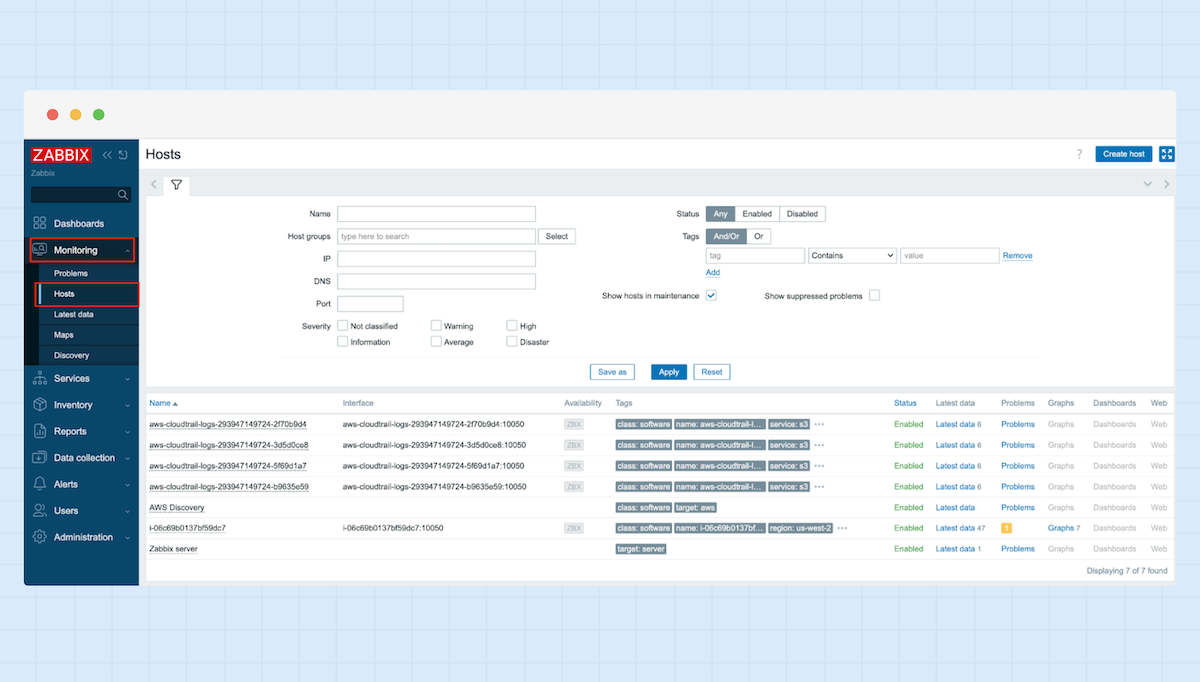Click the Services sidebar icon

42,378
